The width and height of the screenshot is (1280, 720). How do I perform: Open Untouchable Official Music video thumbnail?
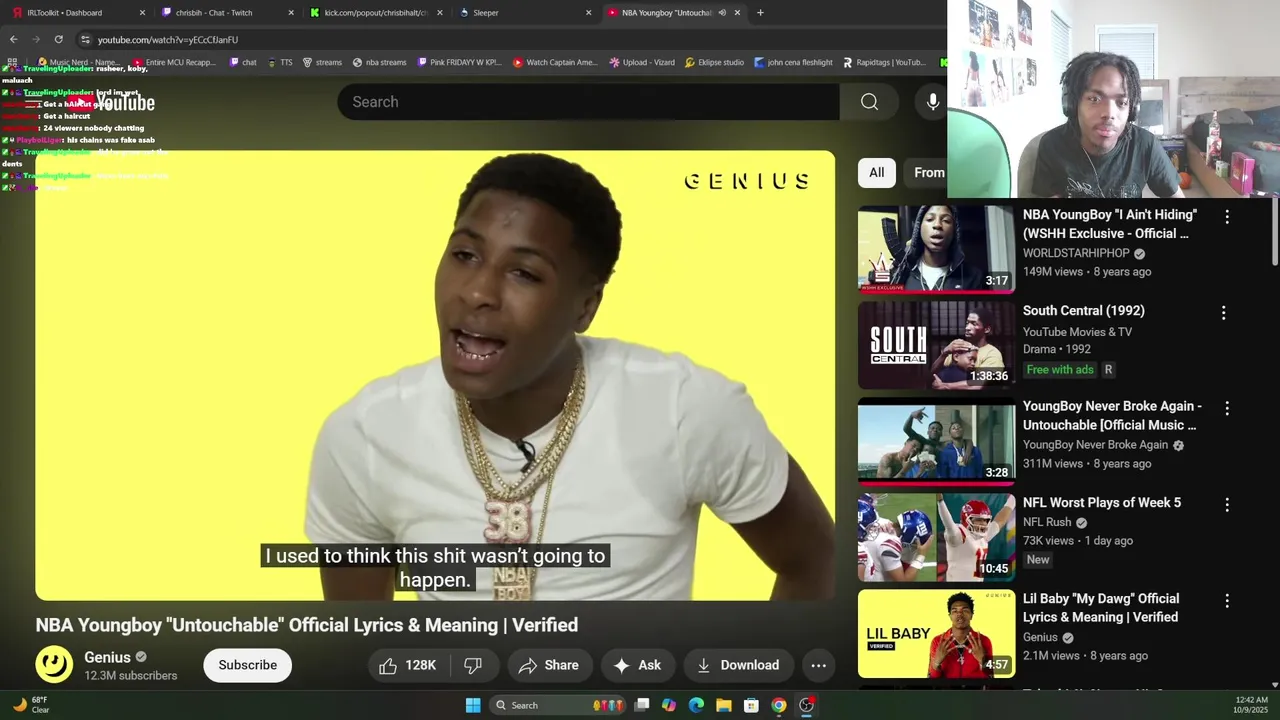pos(937,441)
